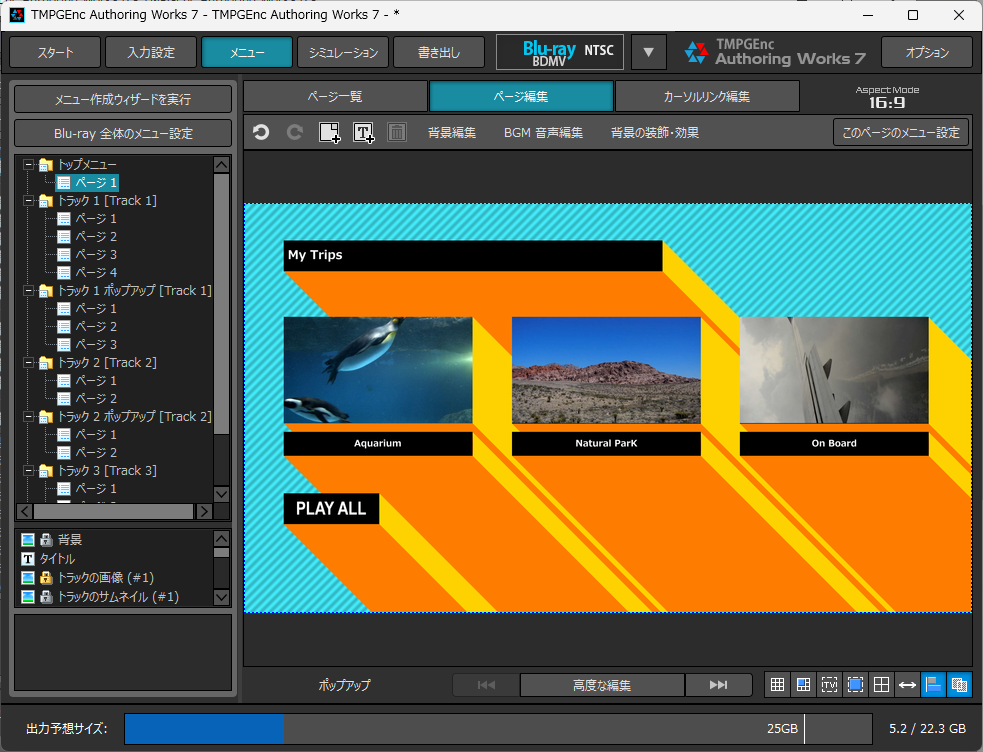Collapse the トップメニュー tree node
This screenshot has width=983, height=752.
(28, 165)
